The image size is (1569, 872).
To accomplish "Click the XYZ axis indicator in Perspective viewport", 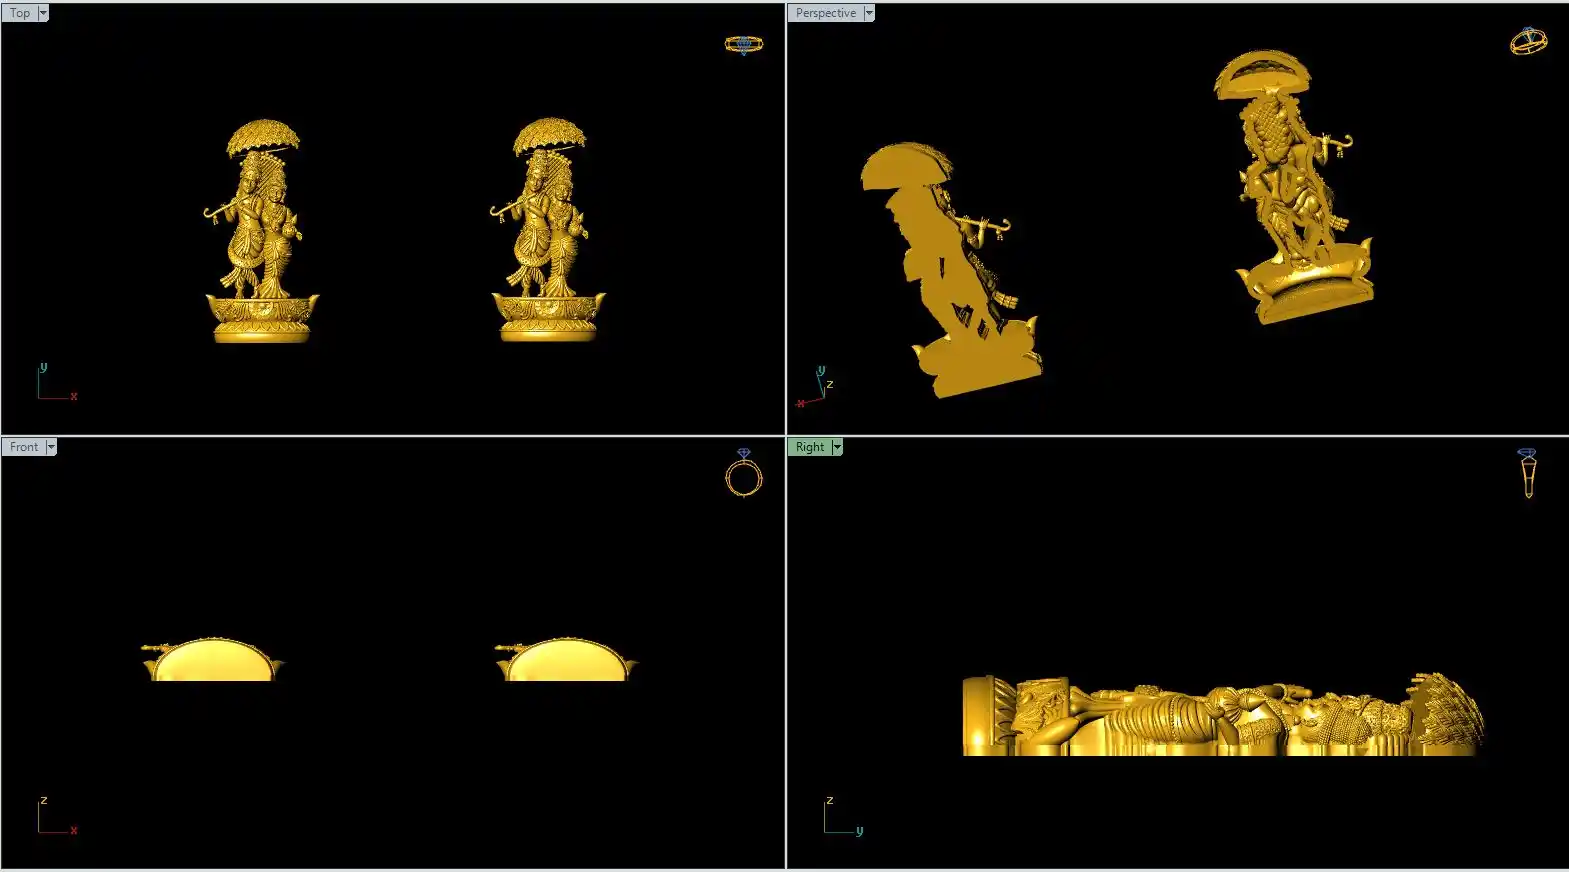I will tap(815, 388).
